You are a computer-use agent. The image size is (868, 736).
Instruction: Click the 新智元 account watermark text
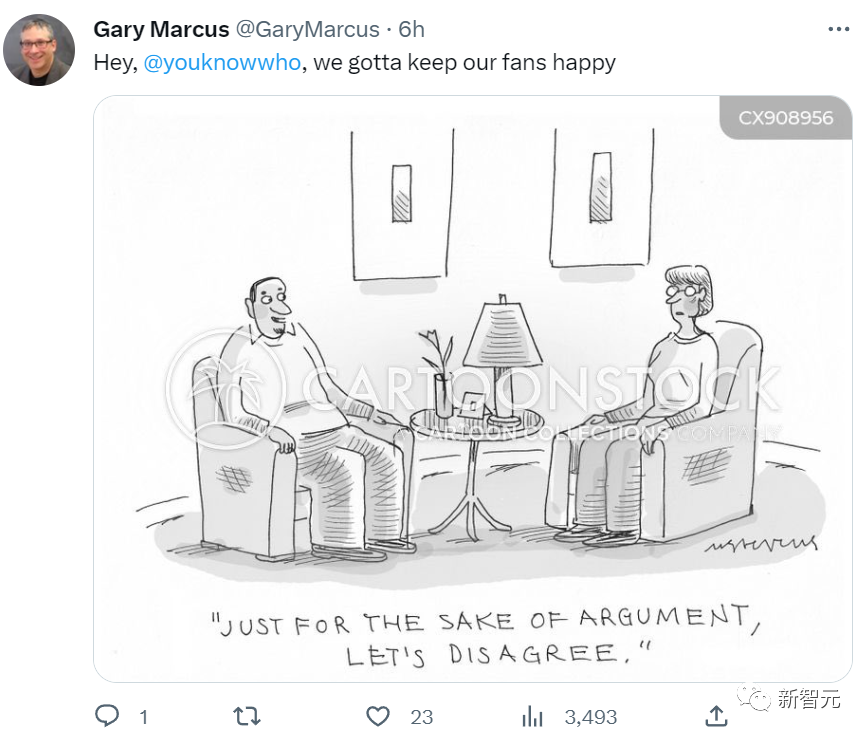coord(811,699)
